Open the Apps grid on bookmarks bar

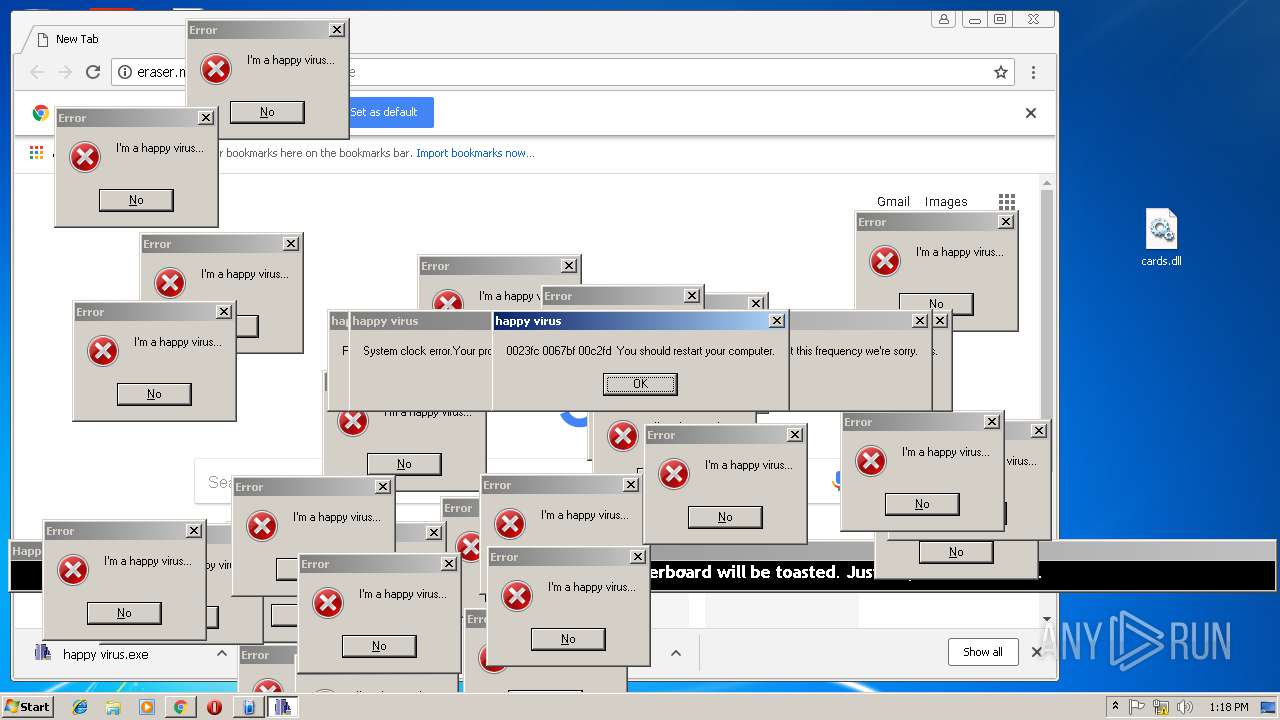click(x=36, y=153)
